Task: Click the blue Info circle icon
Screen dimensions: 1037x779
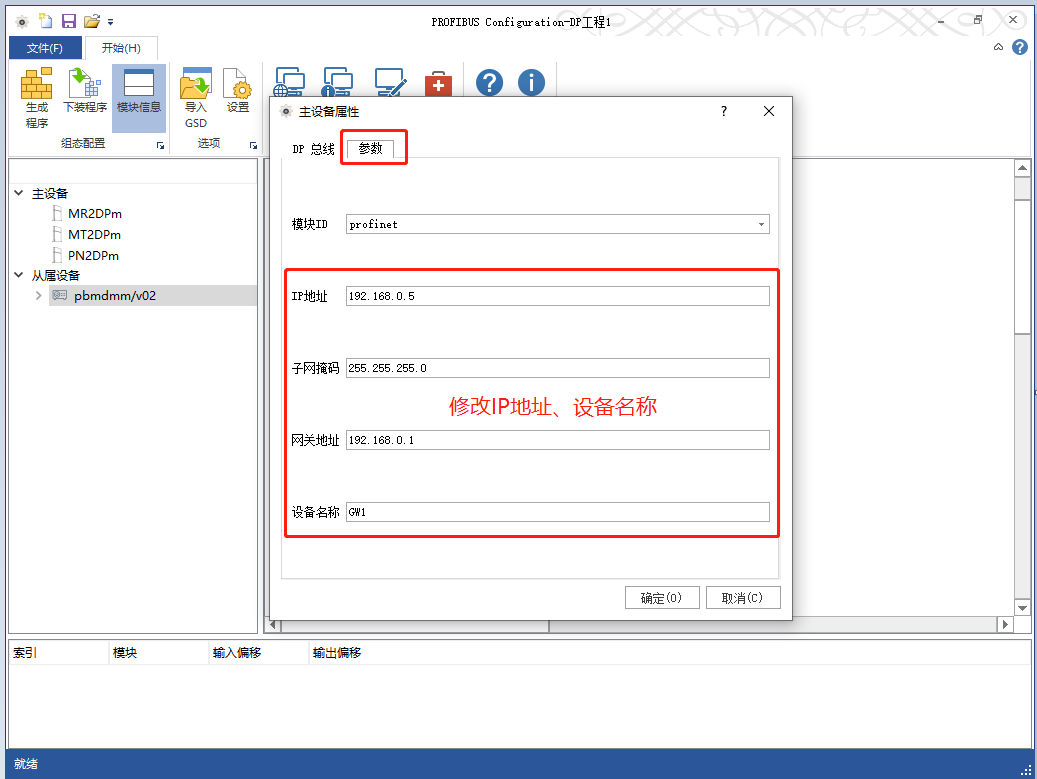Action: 531,82
